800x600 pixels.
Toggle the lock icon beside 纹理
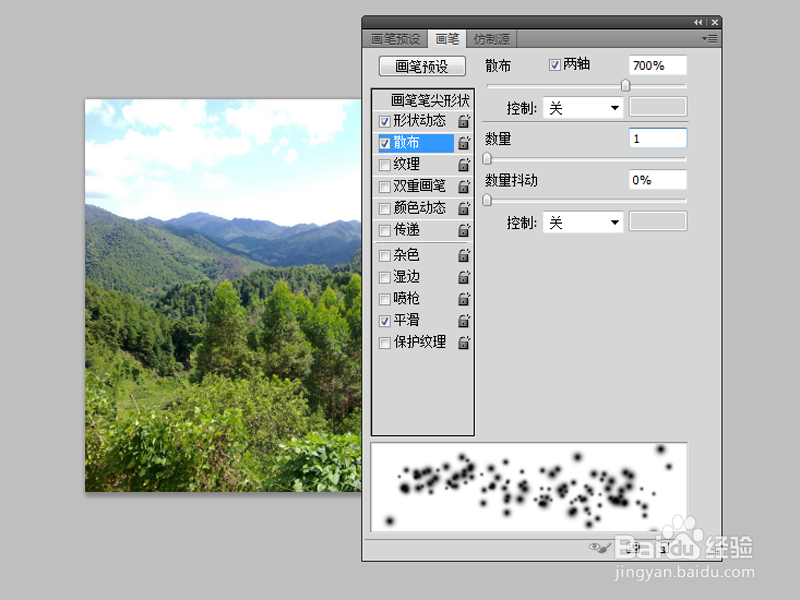click(x=463, y=165)
